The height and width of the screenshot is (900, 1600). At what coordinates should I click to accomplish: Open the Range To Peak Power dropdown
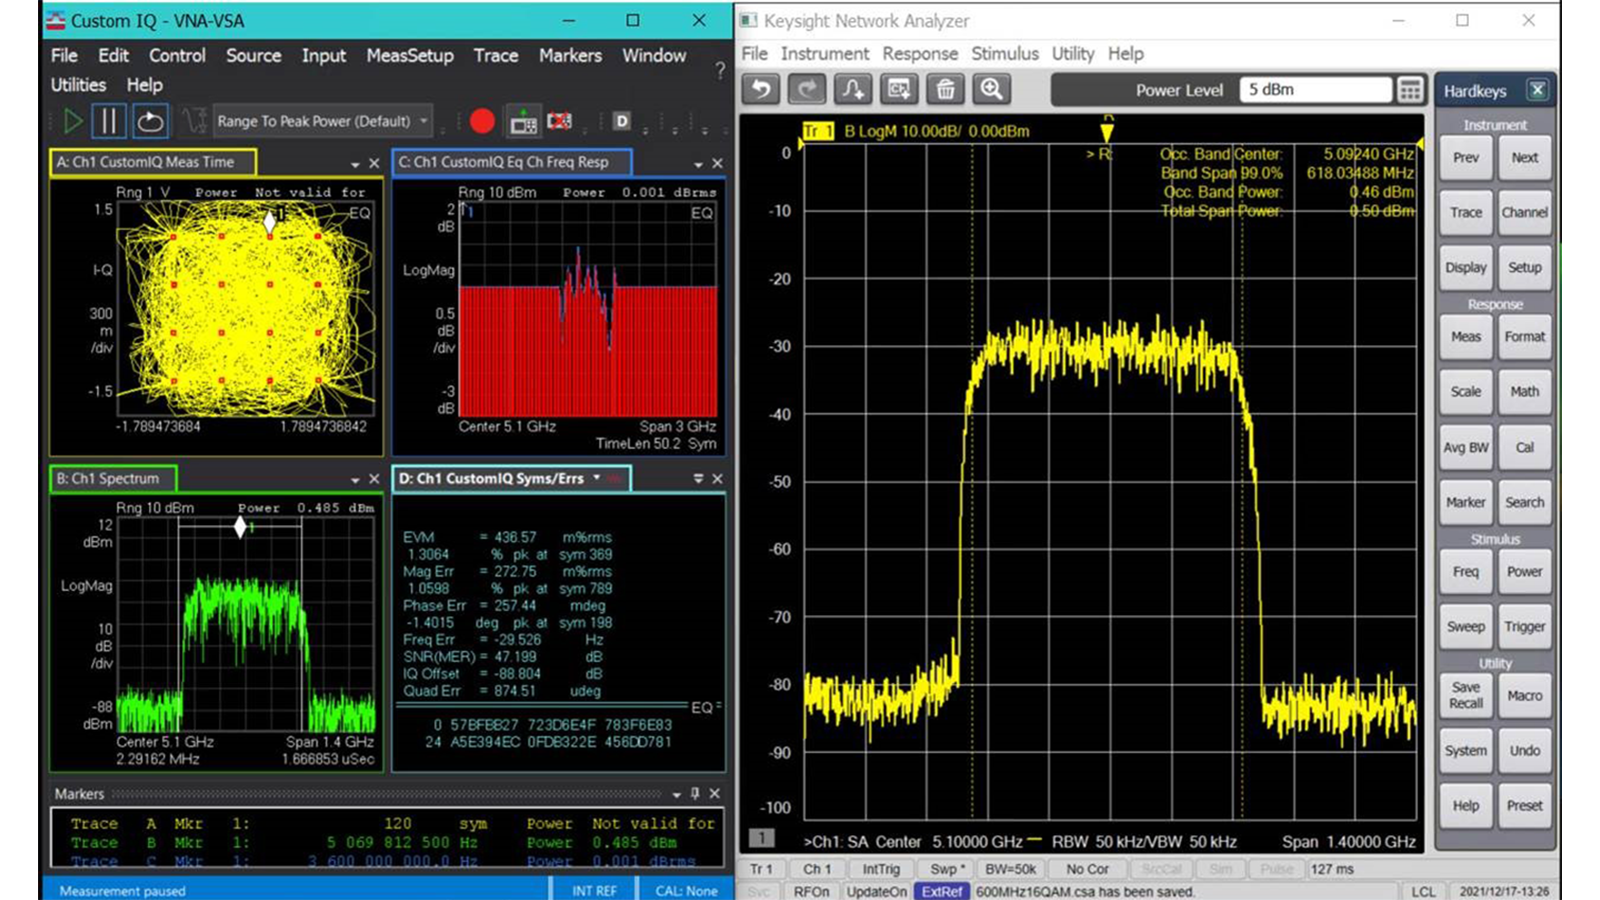(x=324, y=121)
